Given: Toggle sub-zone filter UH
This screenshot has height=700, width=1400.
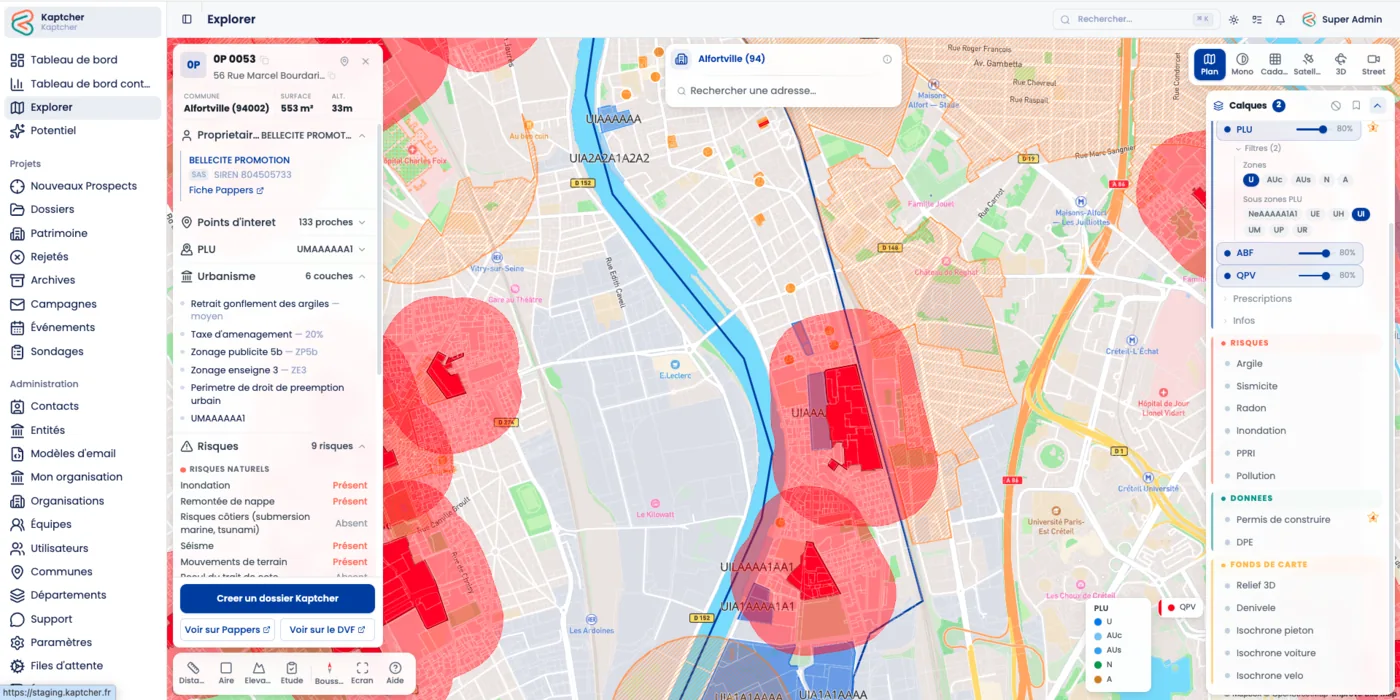Looking at the screenshot, I should [x=1338, y=214].
